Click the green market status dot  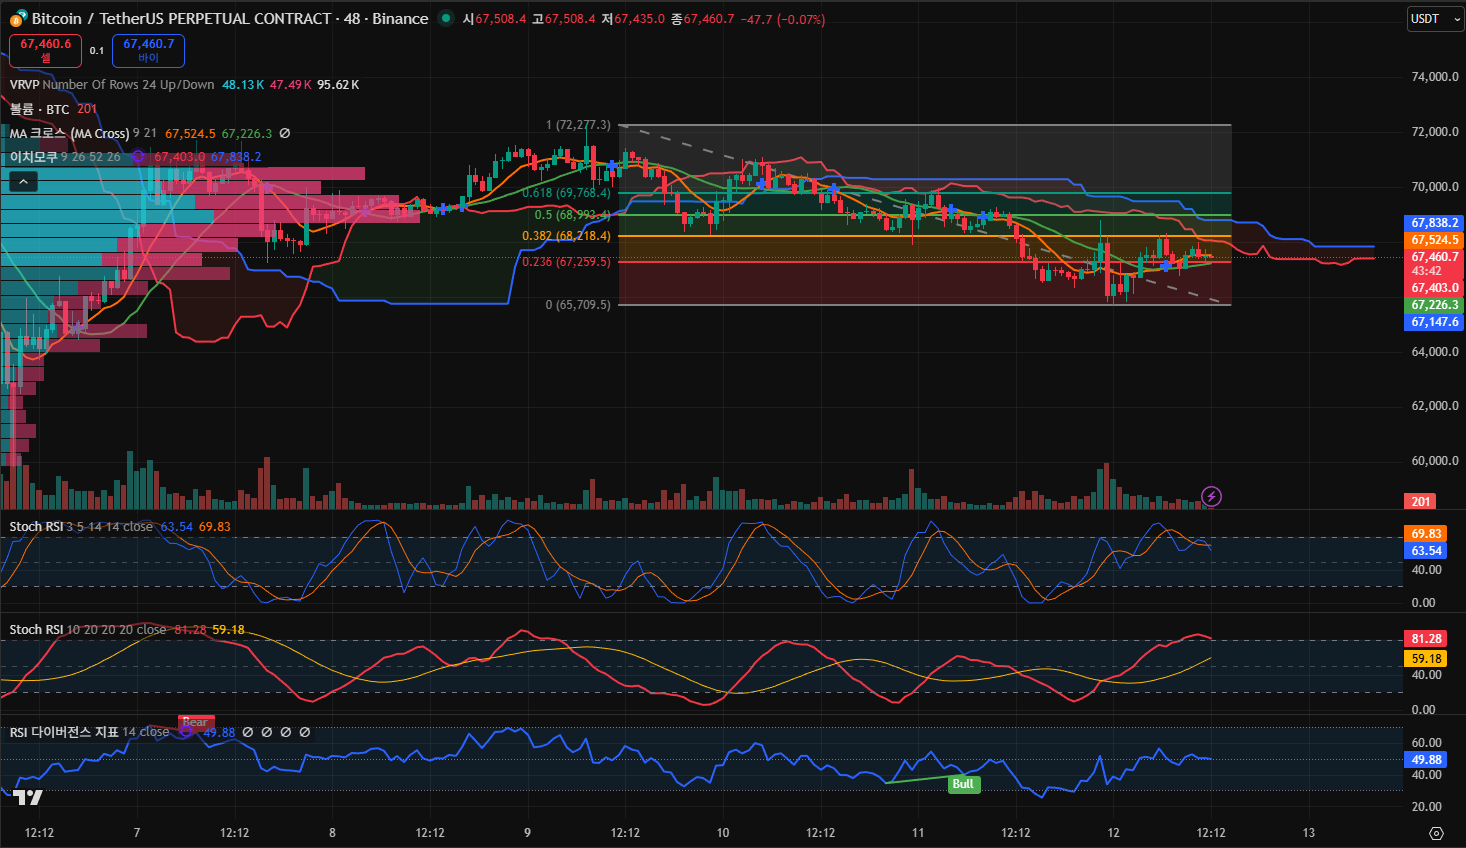pos(446,18)
